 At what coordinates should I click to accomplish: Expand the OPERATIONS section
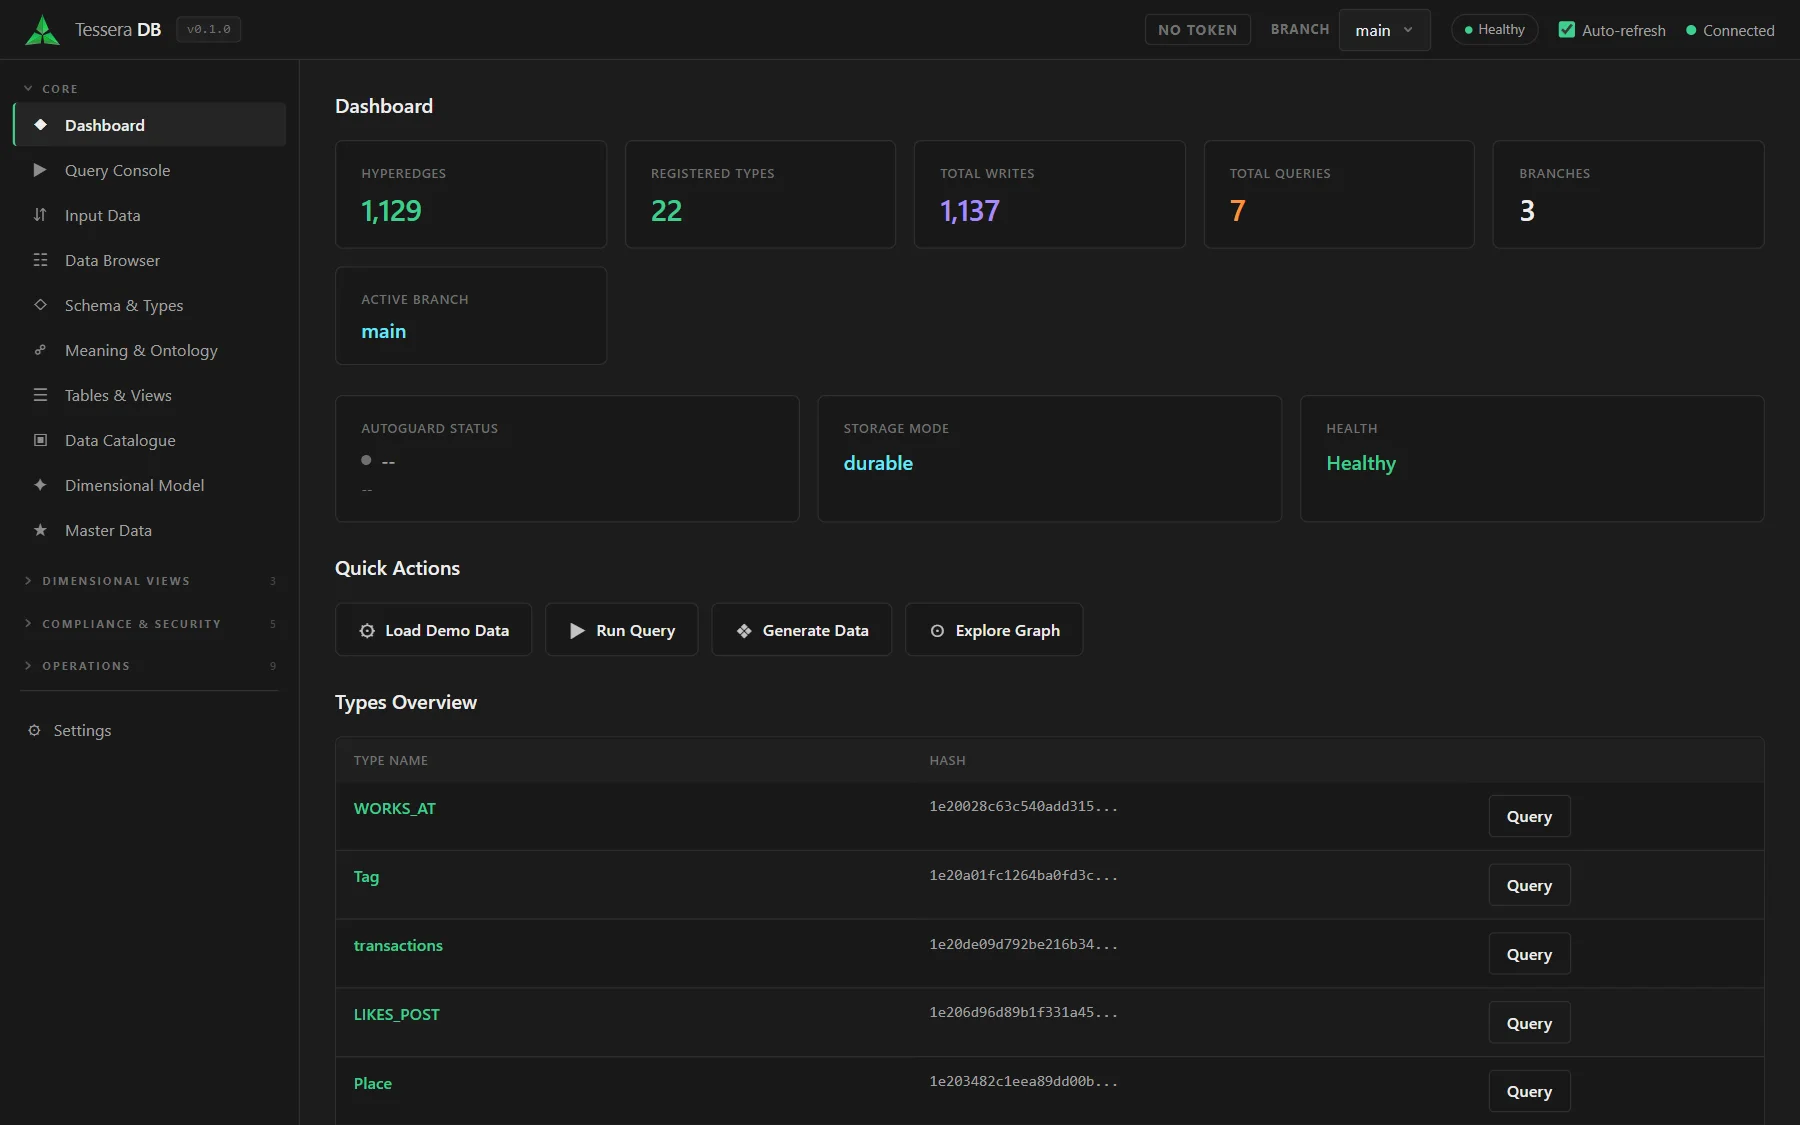click(149, 666)
